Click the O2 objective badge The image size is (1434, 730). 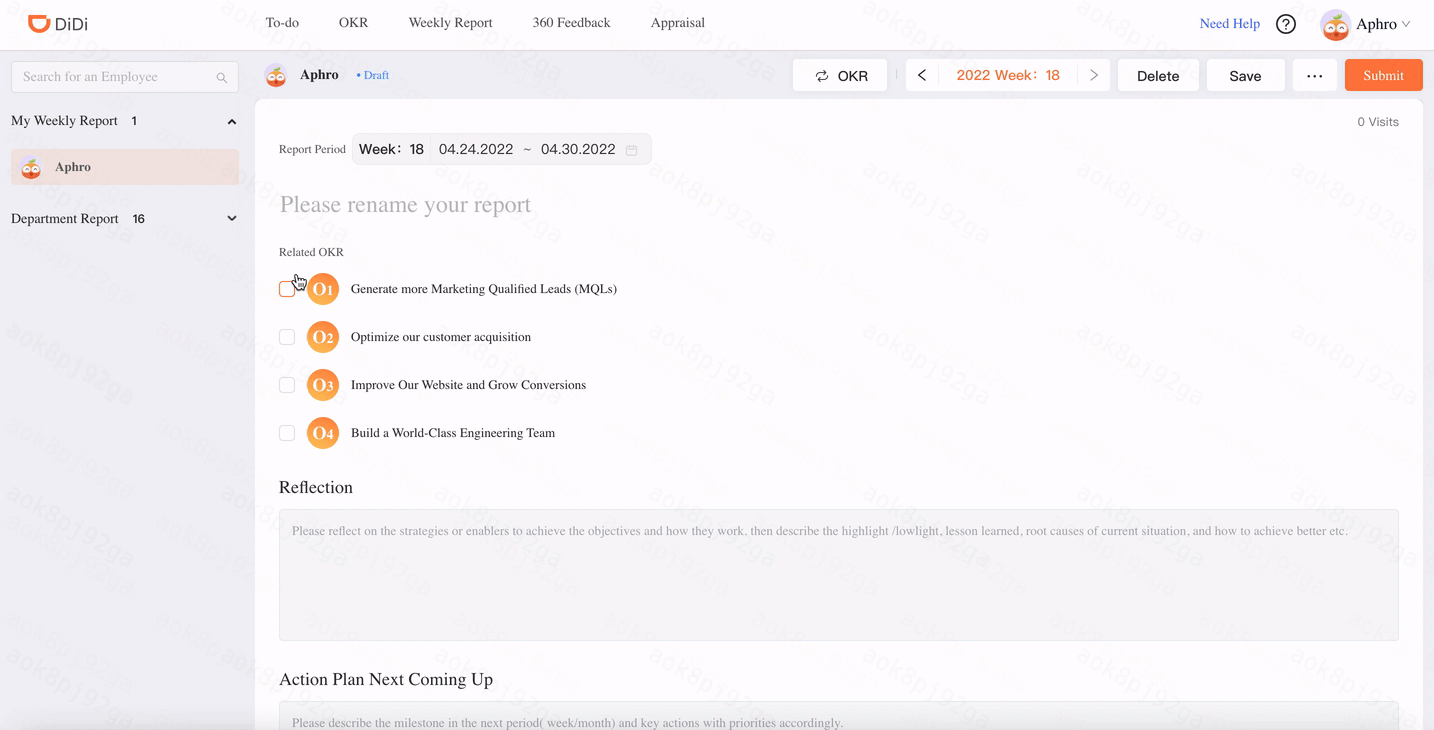click(x=323, y=337)
